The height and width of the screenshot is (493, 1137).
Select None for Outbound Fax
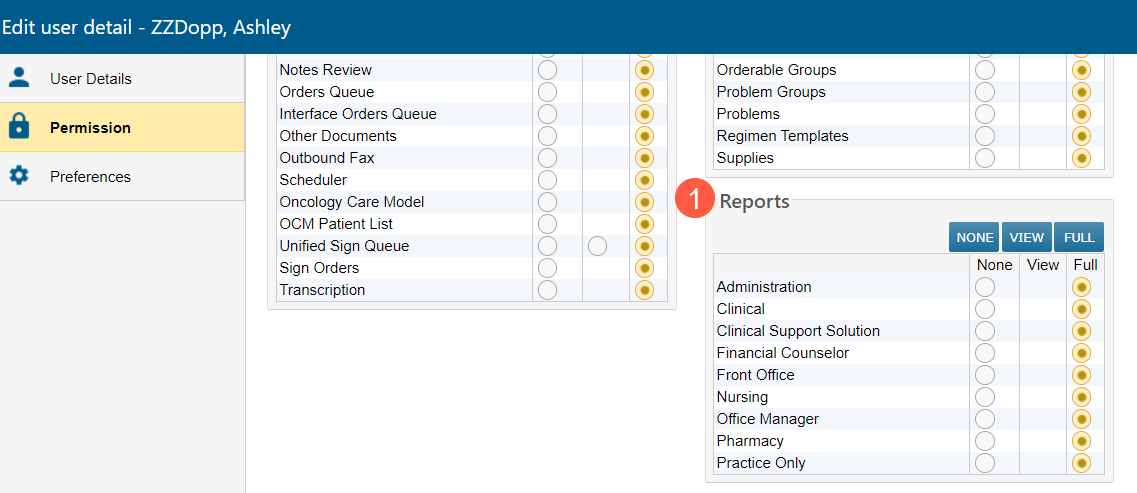click(547, 158)
